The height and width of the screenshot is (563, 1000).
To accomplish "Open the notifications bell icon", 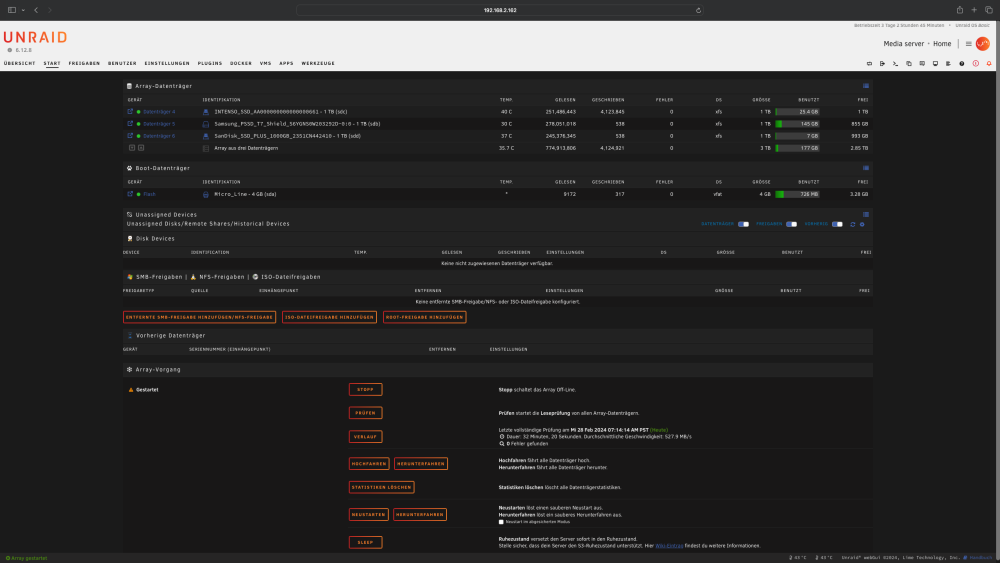I will pyautogui.click(x=989, y=64).
